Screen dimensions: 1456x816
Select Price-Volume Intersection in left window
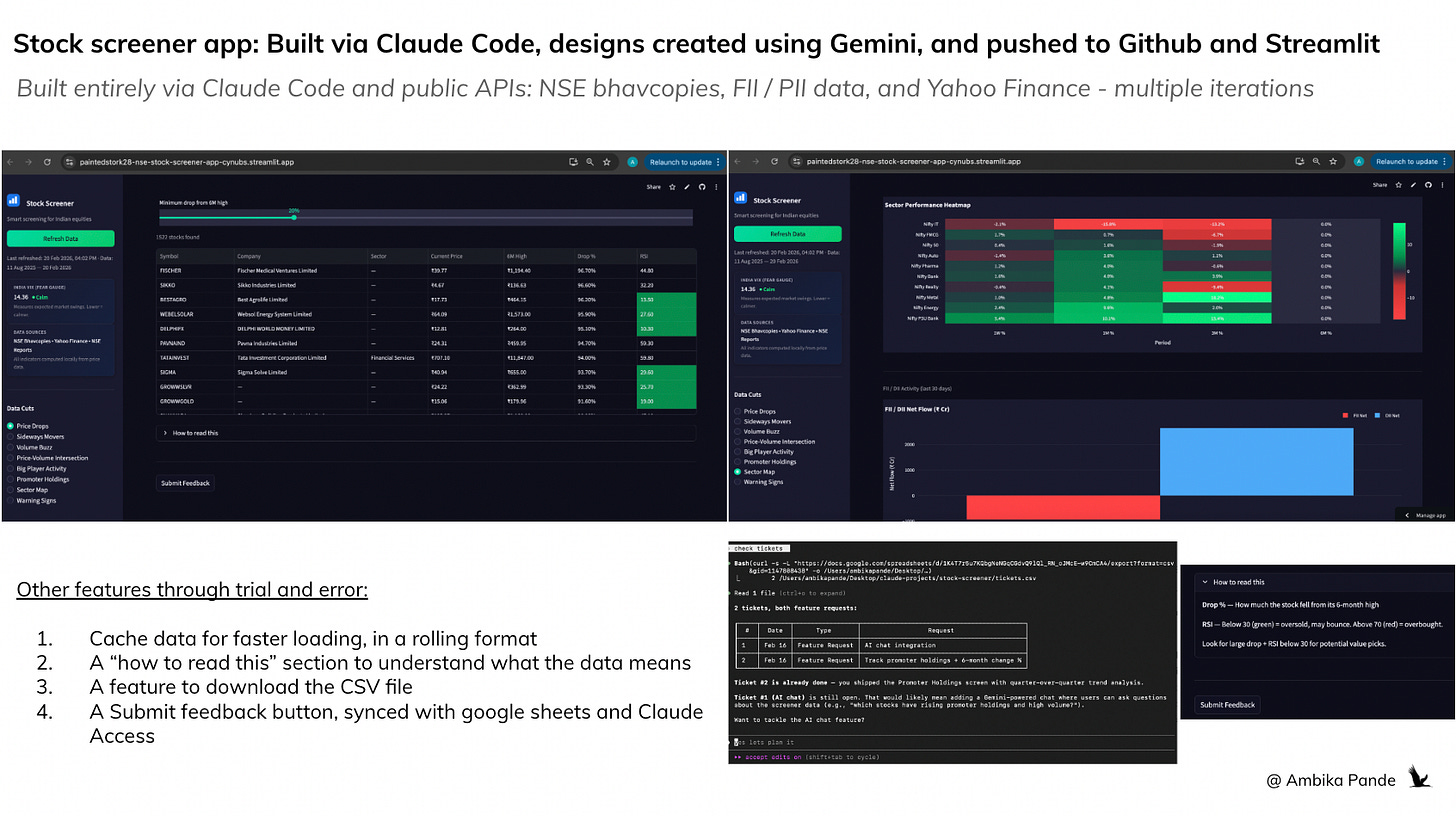point(10,458)
